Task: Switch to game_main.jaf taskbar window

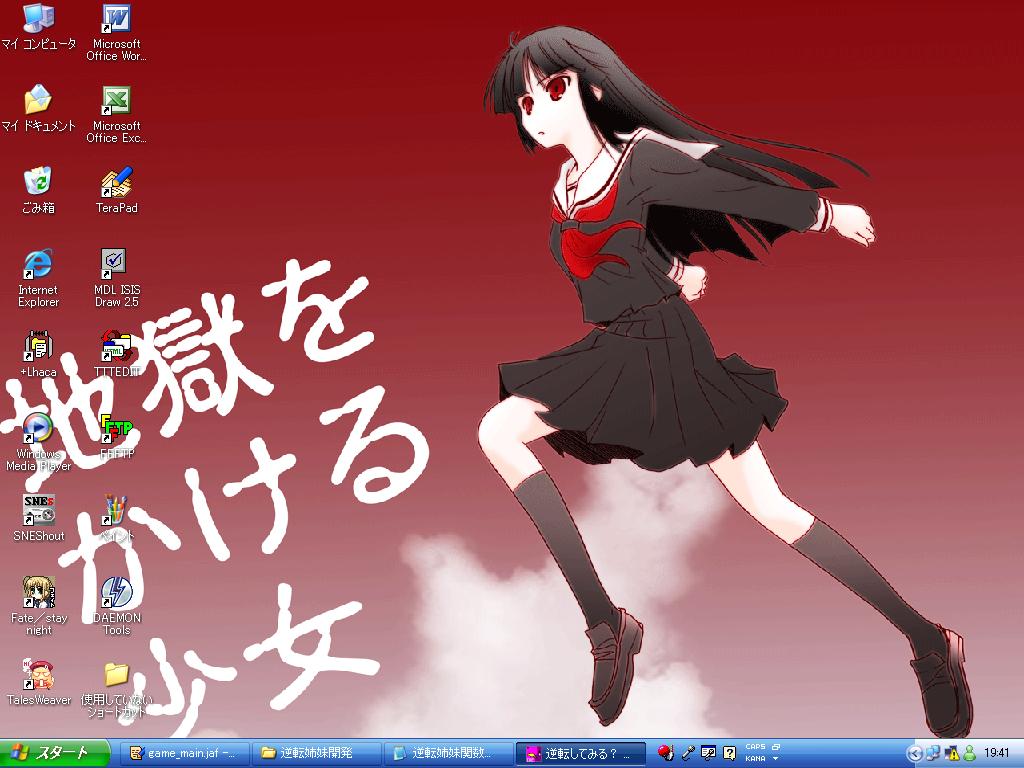Action: coord(185,754)
